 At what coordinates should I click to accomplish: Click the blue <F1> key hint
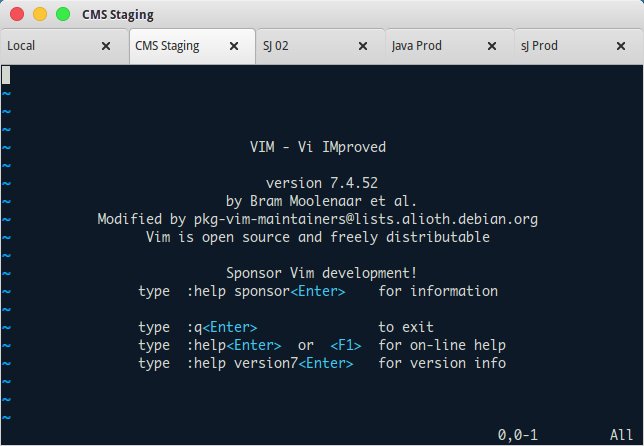tap(346, 345)
